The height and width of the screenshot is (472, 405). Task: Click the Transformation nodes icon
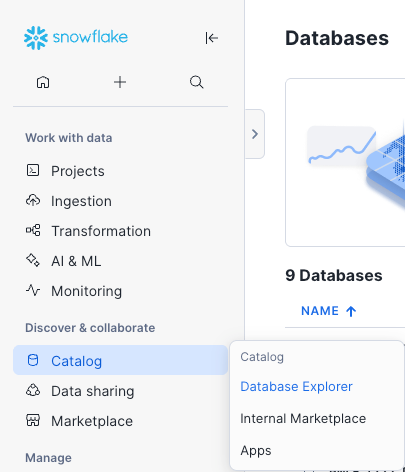click(33, 230)
